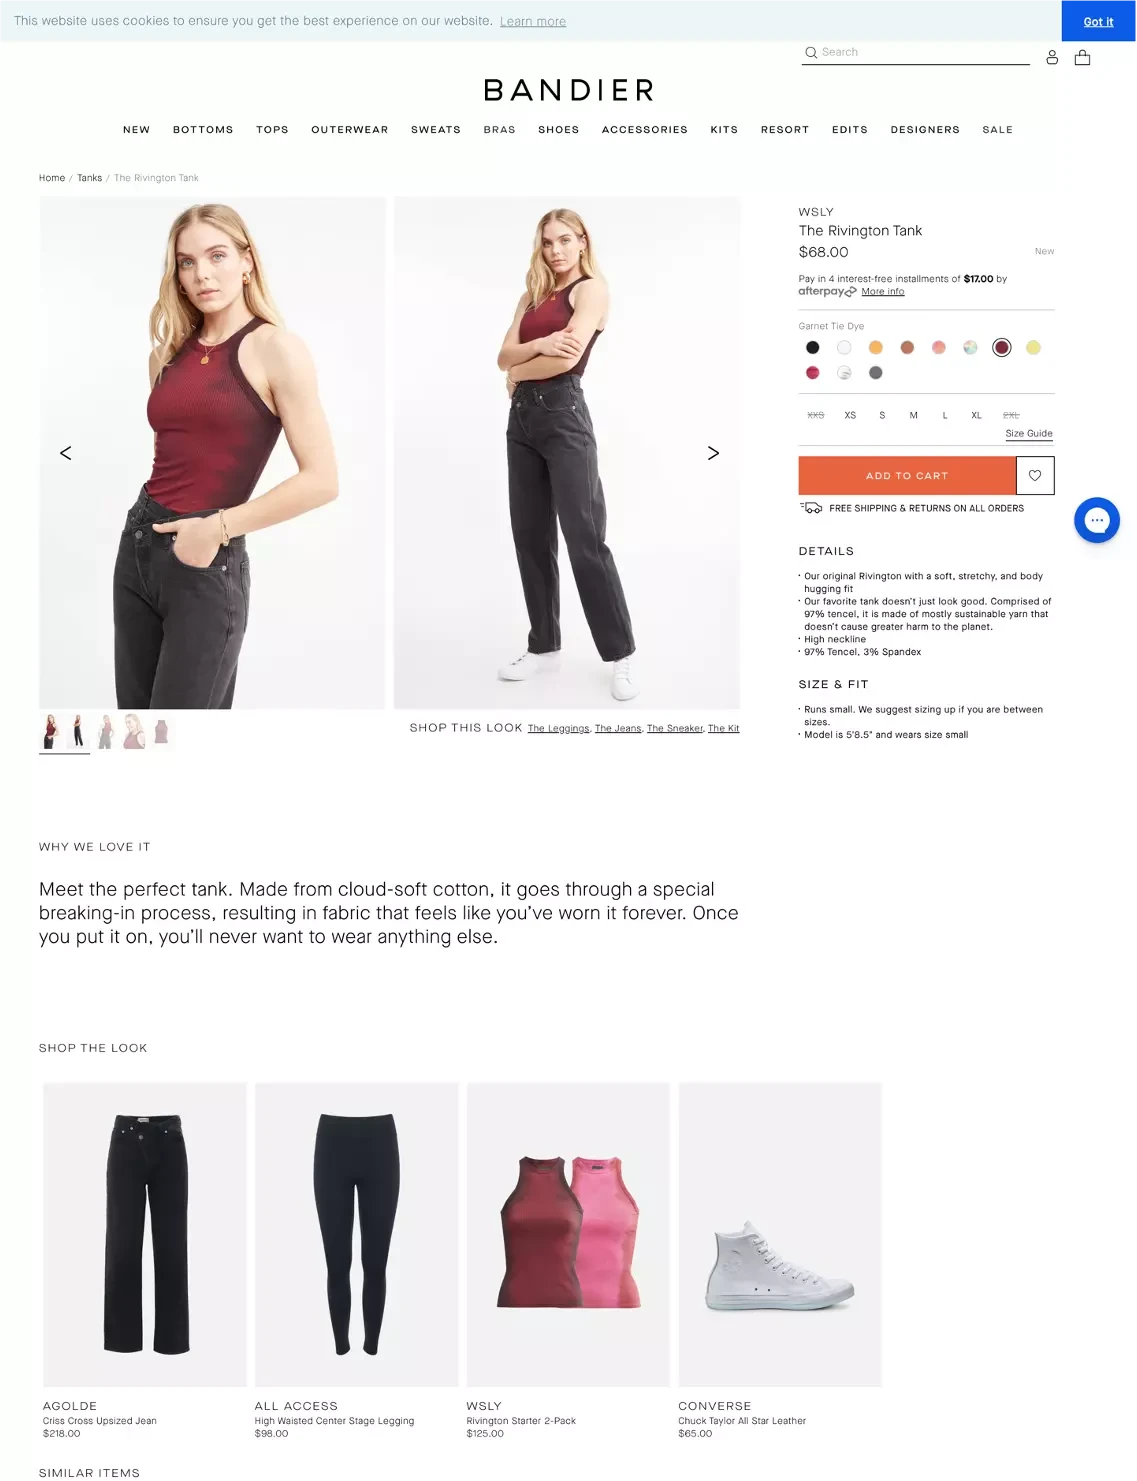This screenshot has width=1137, height=1481.
Task: Select the third product thumbnail image
Action: click(106, 732)
